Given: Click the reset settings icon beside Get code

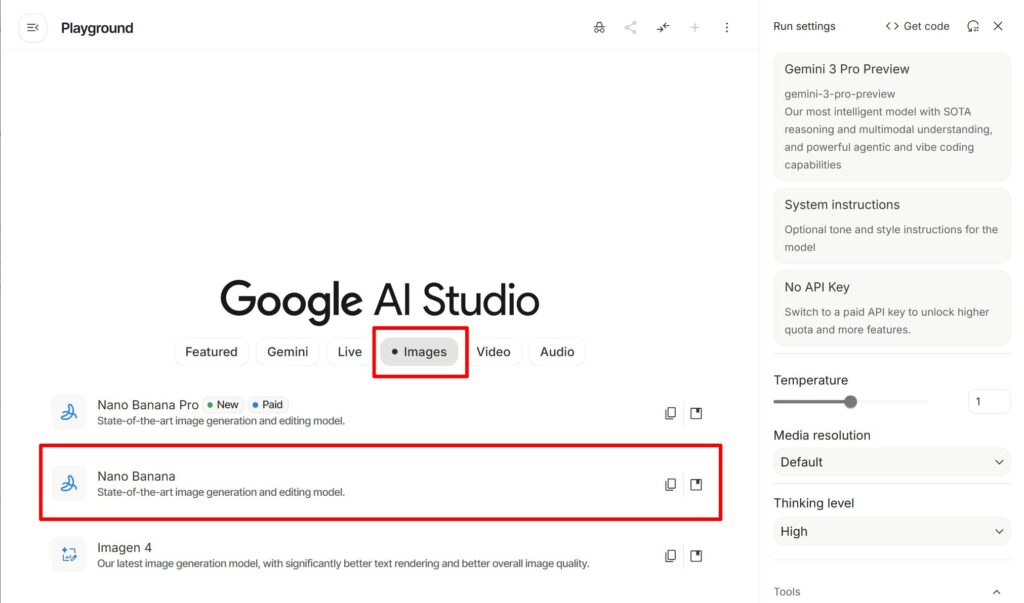Looking at the screenshot, I should pos(973,26).
